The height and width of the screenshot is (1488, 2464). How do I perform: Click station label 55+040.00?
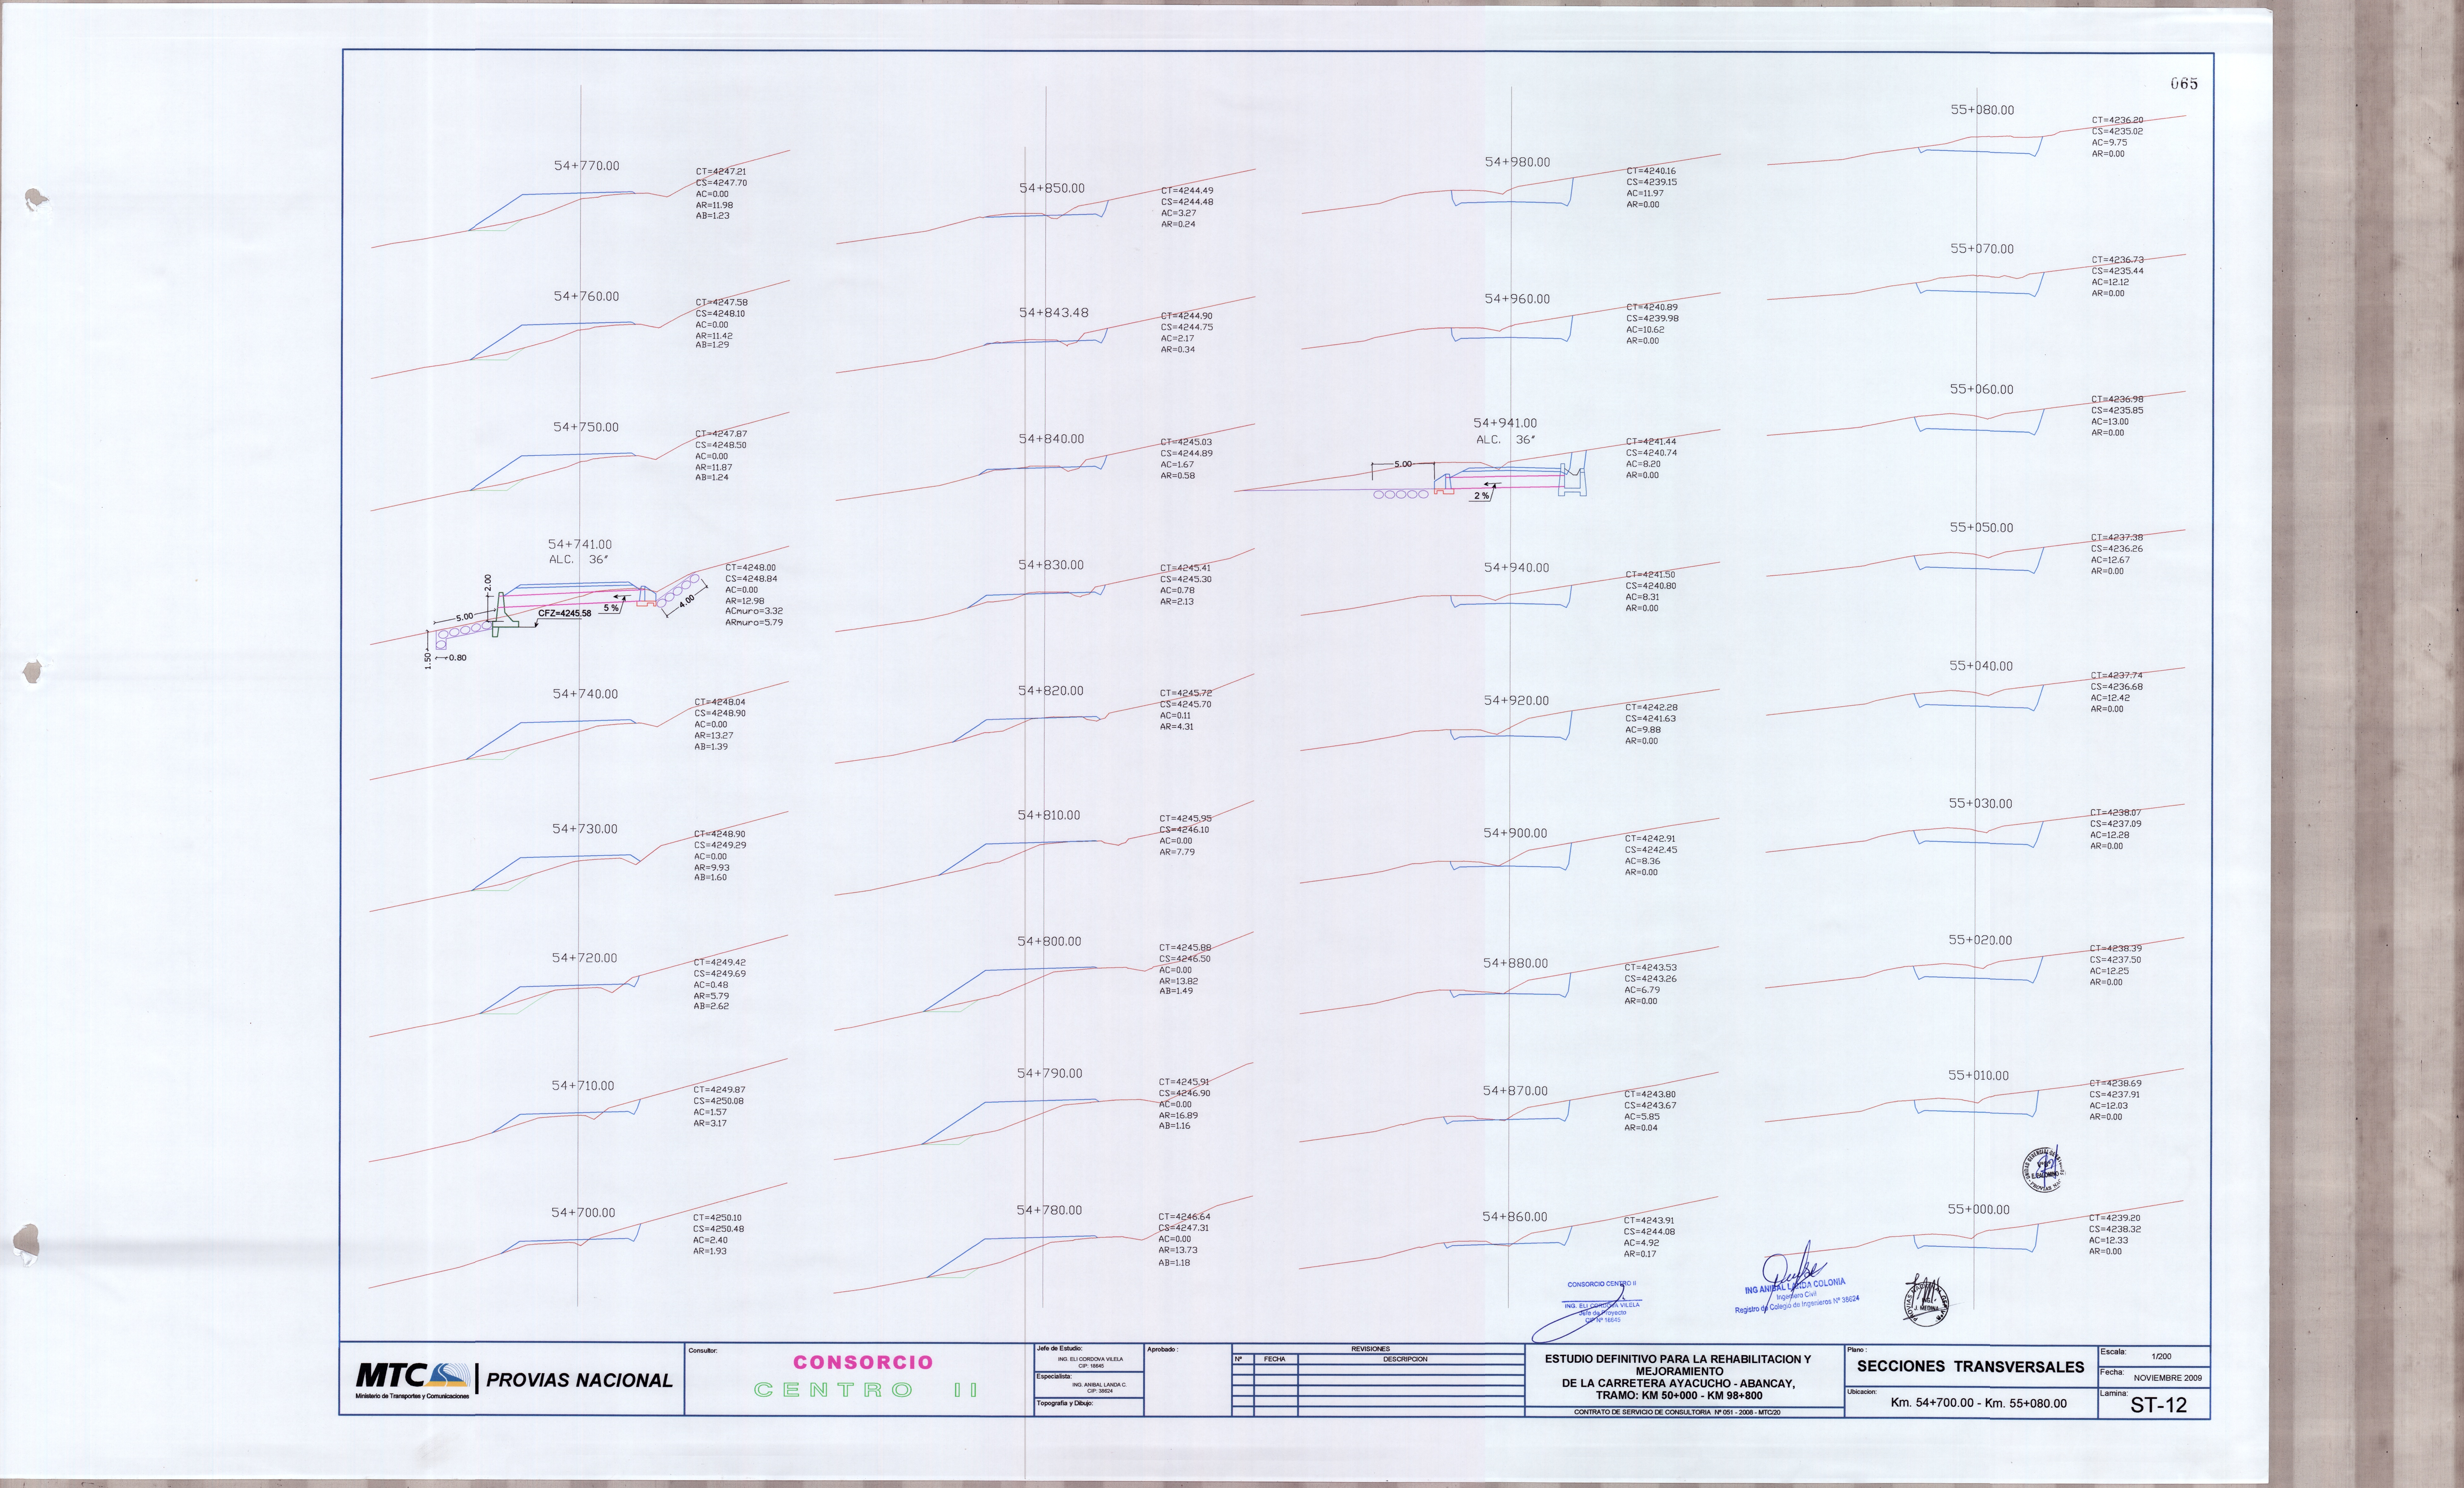1981,666
